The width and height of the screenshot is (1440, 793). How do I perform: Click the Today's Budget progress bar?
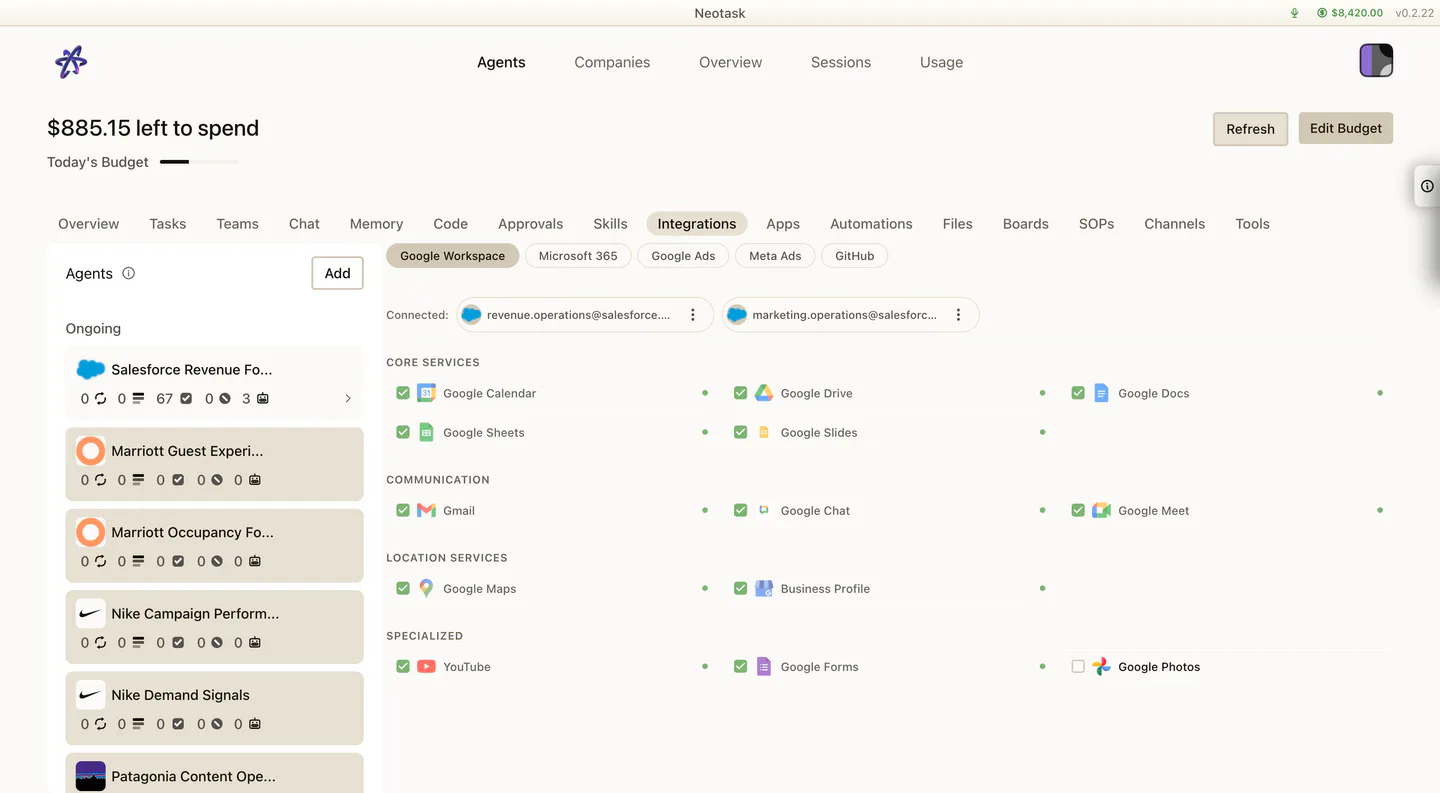(199, 162)
